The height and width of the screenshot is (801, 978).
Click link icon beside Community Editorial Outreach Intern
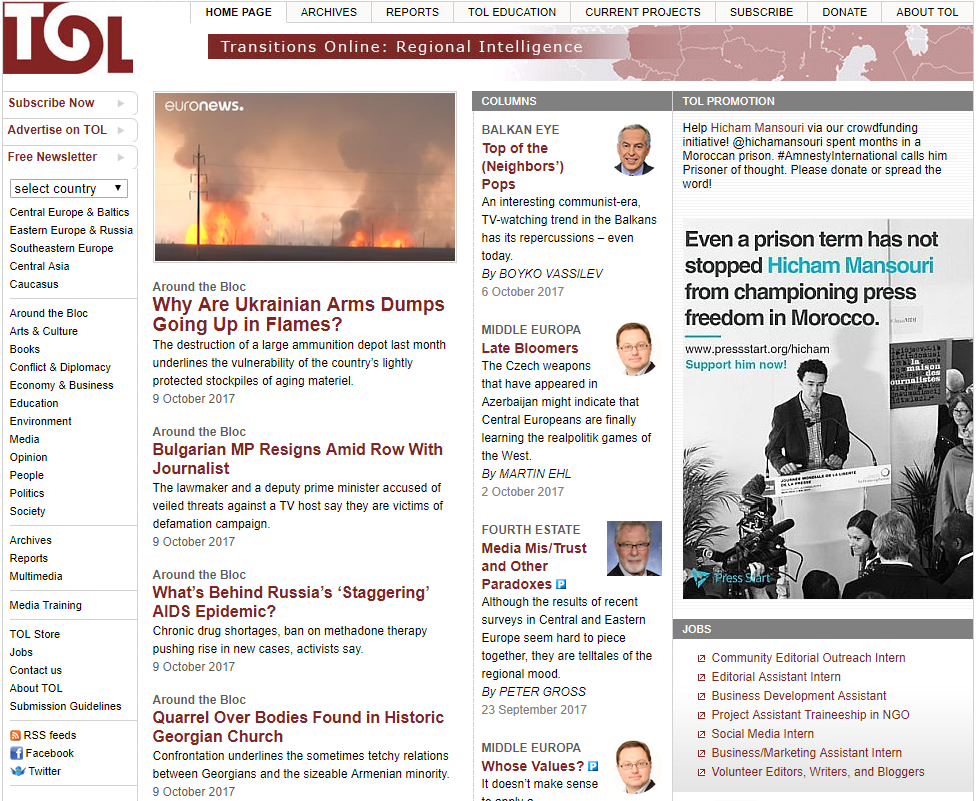701,658
